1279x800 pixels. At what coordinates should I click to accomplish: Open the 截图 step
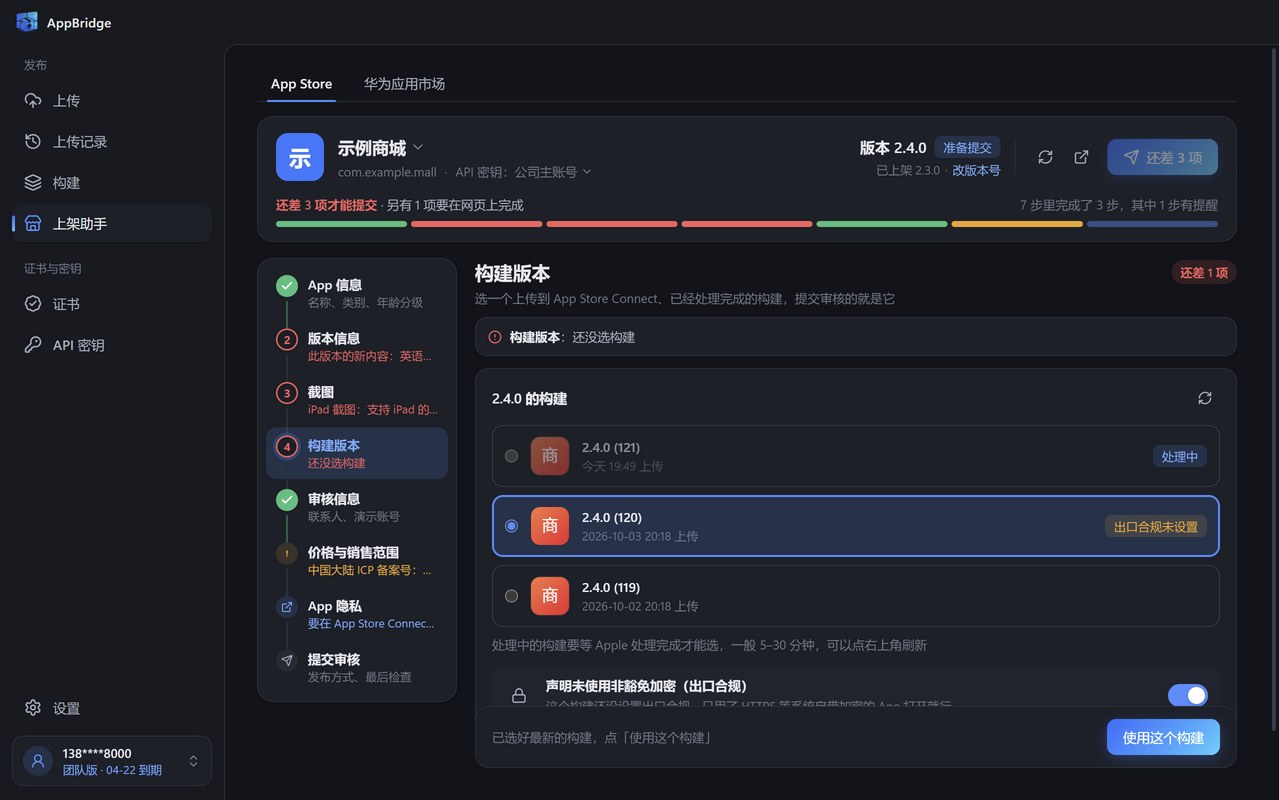pos(357,400)
